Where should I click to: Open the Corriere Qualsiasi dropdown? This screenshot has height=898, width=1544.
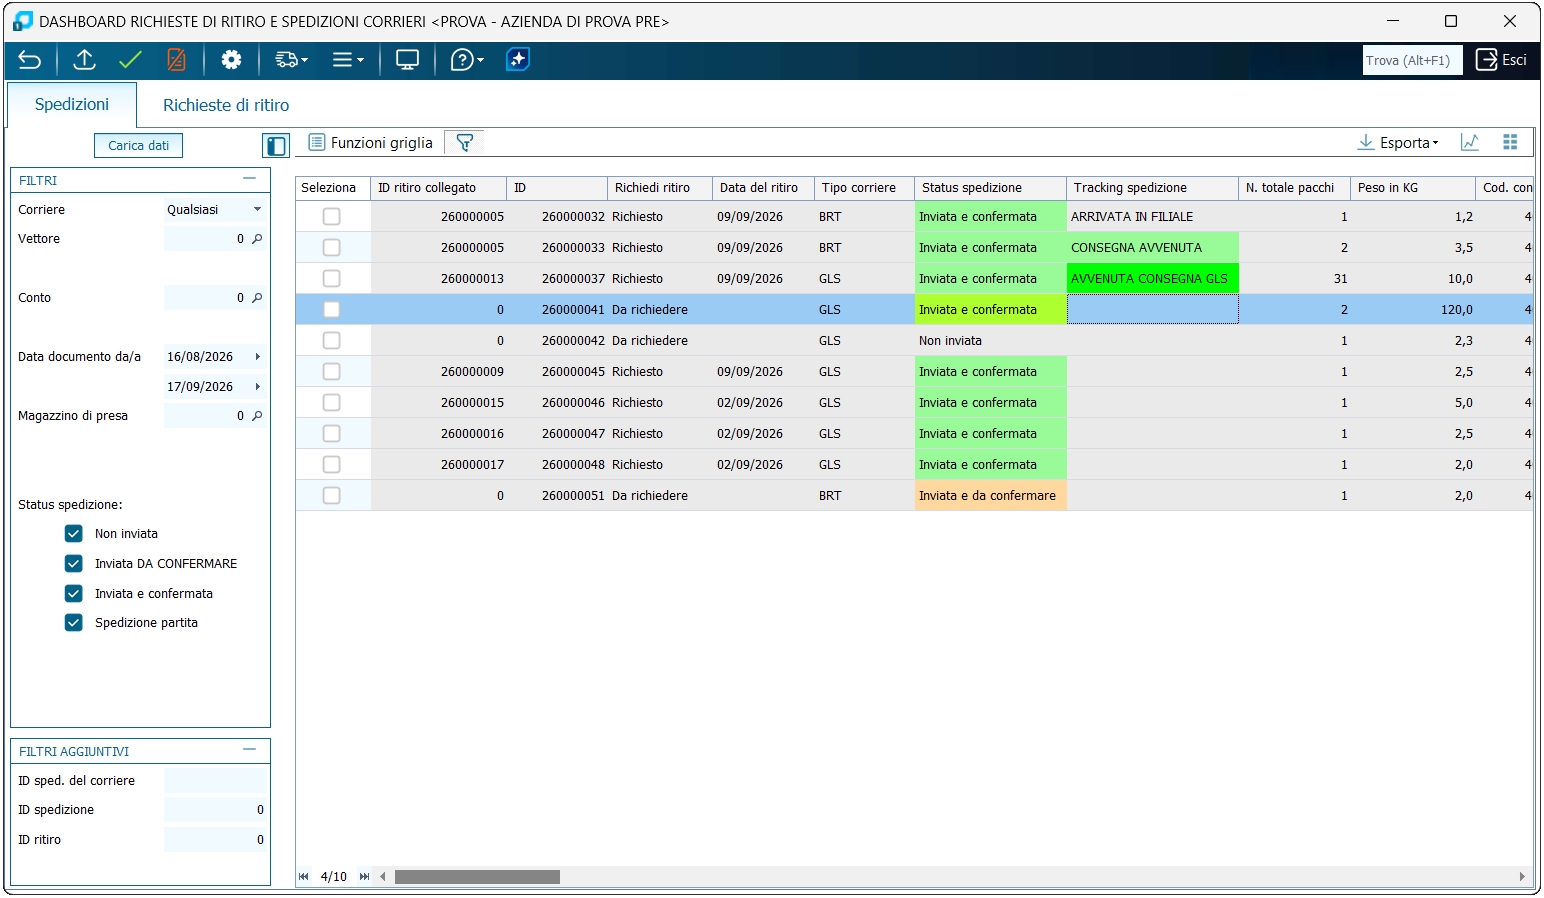click(x=214, y=210)
